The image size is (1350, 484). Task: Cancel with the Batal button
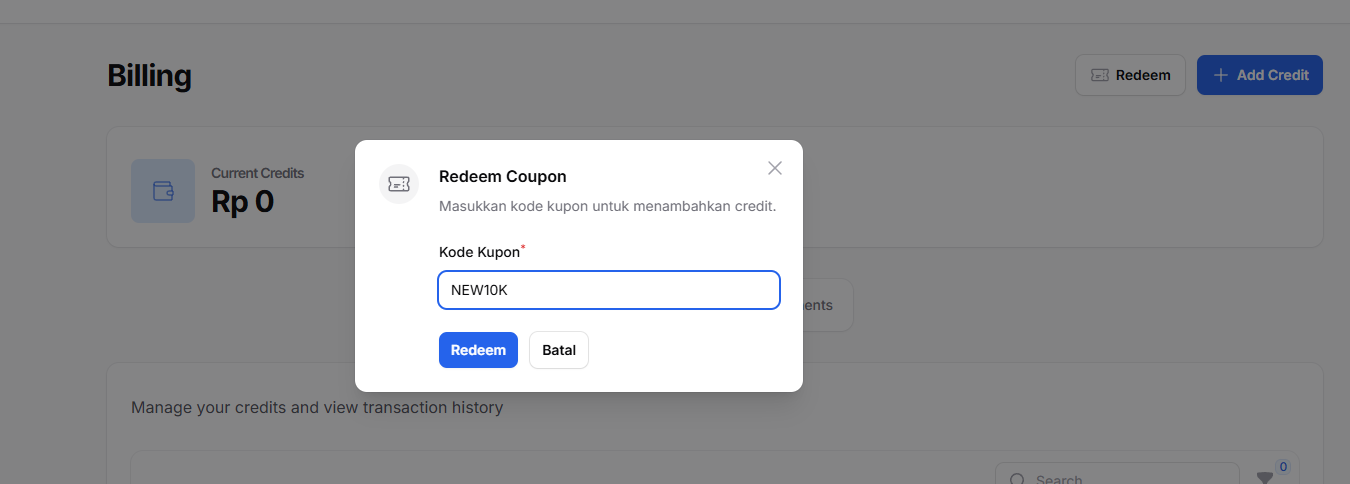coord(559,350)
